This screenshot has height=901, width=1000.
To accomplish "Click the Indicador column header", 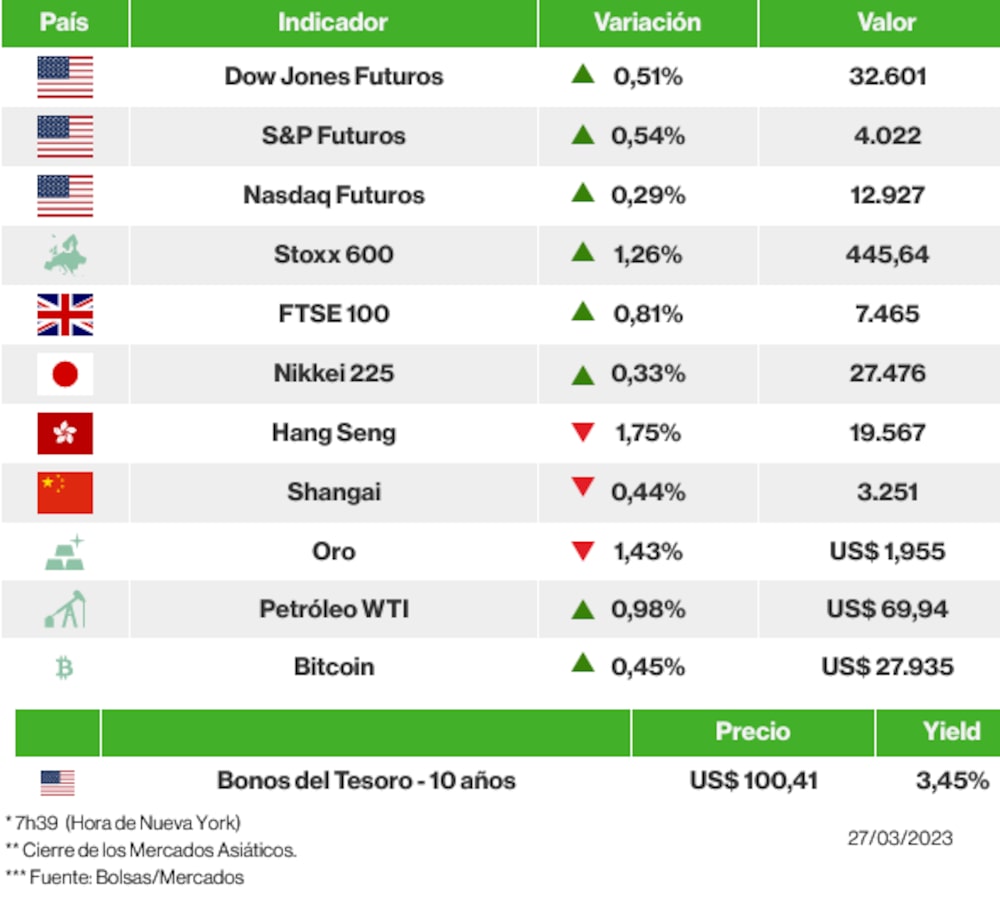I will point(333,22).
